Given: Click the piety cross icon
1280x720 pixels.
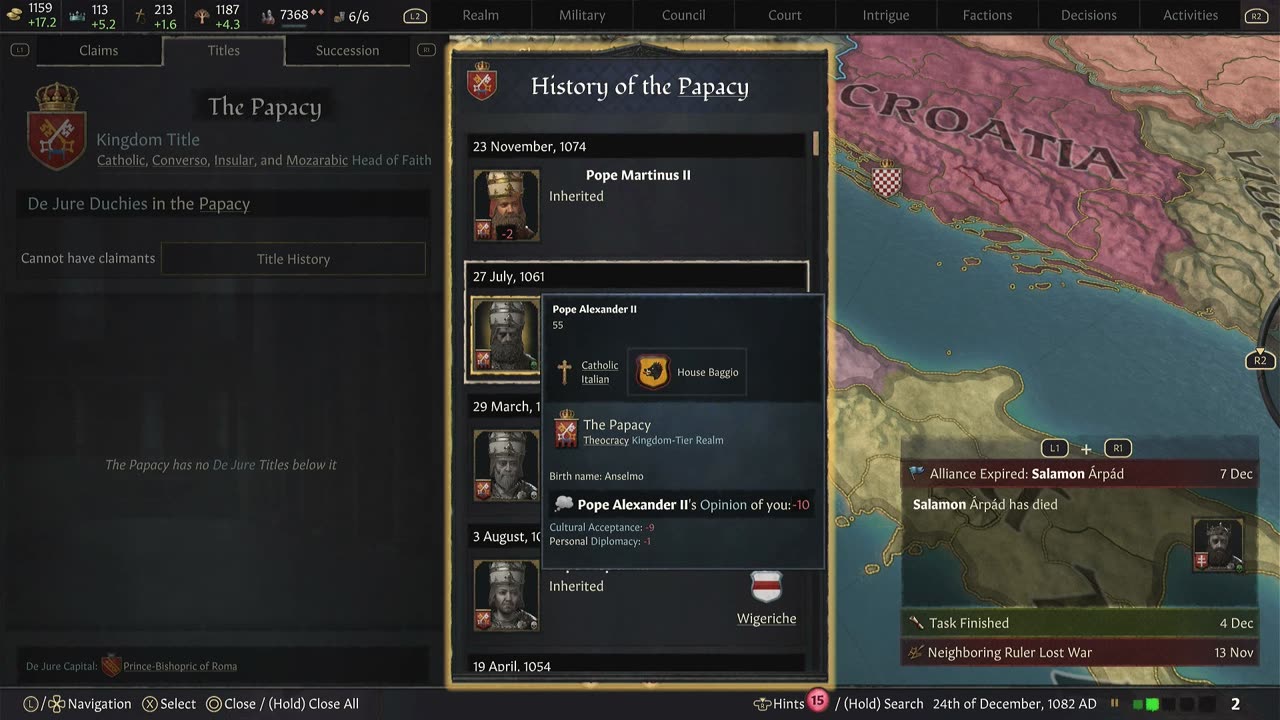Looking at the screenshot, I should (140, 15).
